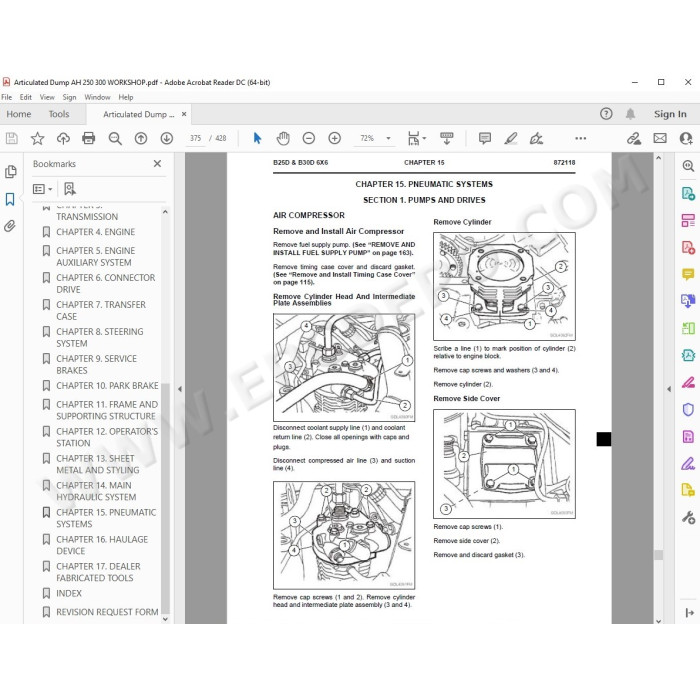Open the Sign menu
This screenshot has height=700, width=700.
pos(69,97)
